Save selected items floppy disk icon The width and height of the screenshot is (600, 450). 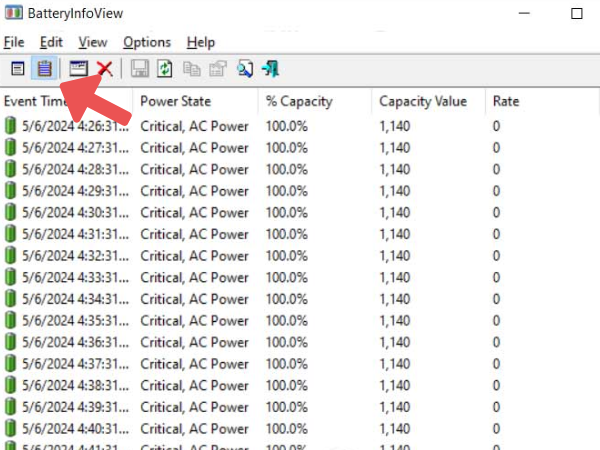click(140, 69)
